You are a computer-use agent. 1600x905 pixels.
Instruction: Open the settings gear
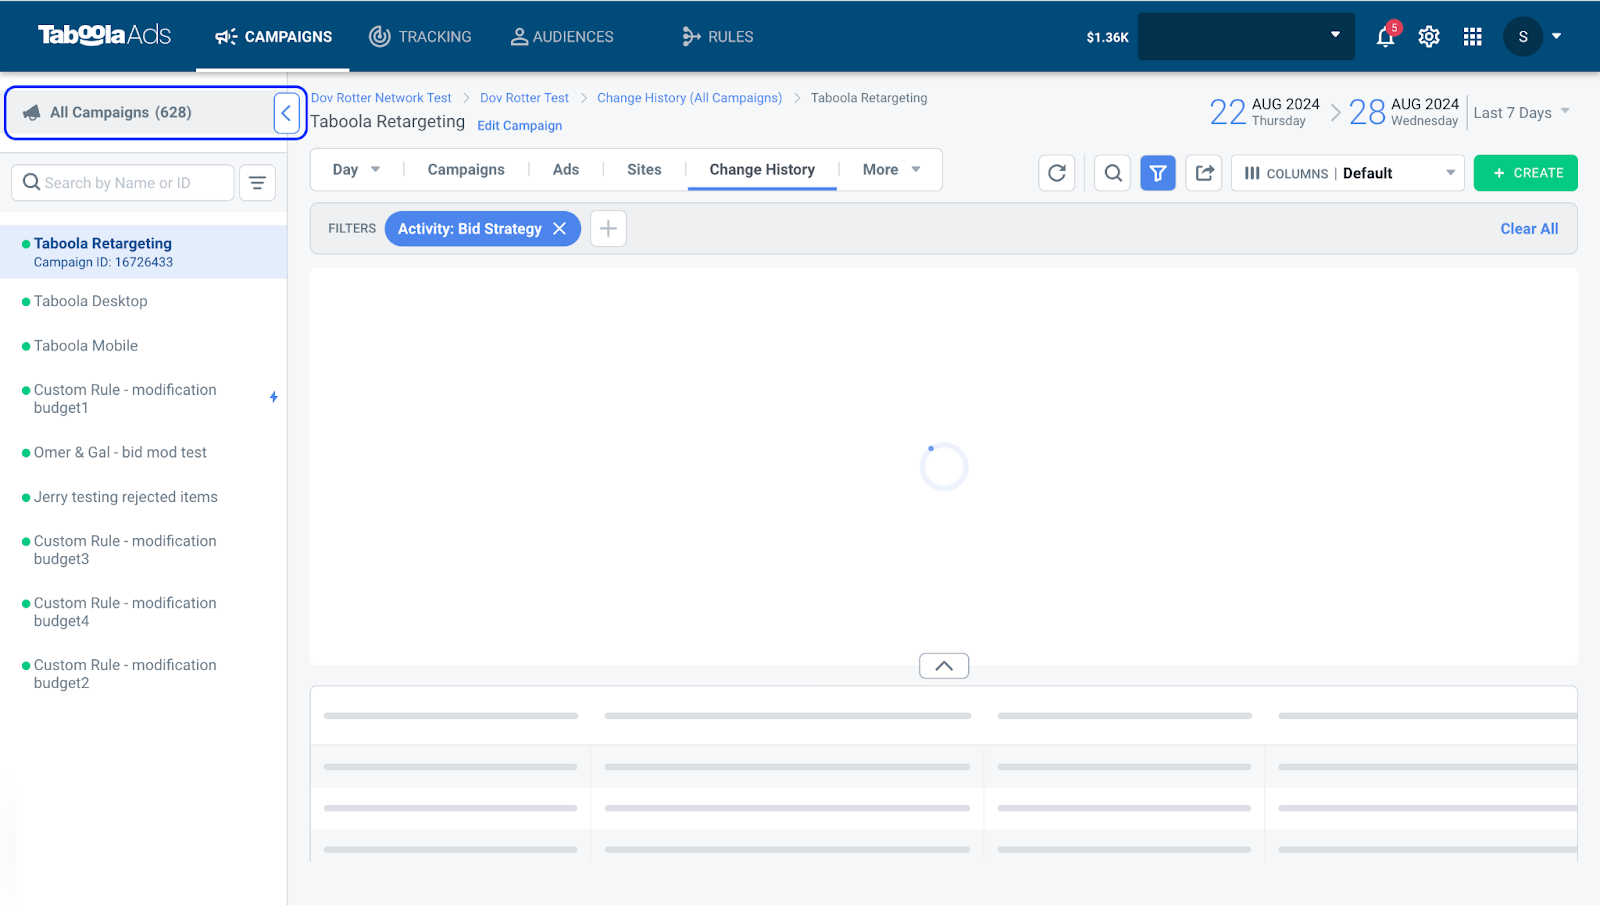[1429, 37]
